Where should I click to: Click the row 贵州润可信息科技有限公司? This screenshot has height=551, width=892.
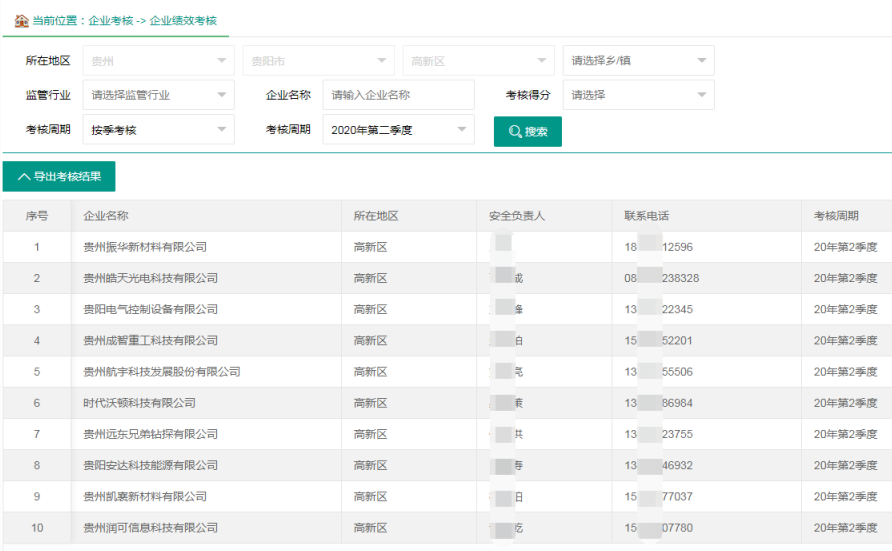(x=150, y=528)
